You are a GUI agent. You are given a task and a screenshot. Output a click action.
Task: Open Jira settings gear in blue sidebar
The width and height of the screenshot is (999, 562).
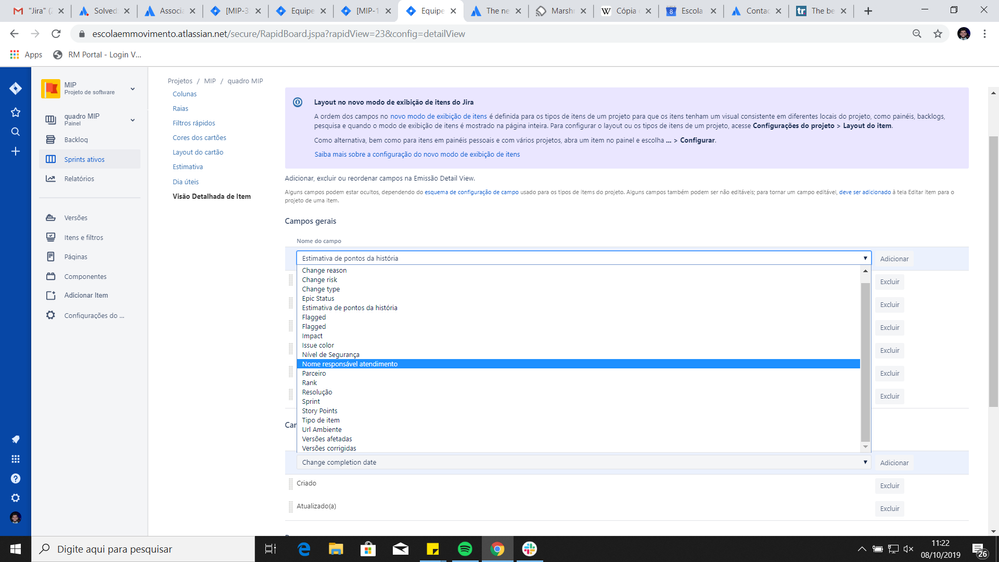(15, 498)
